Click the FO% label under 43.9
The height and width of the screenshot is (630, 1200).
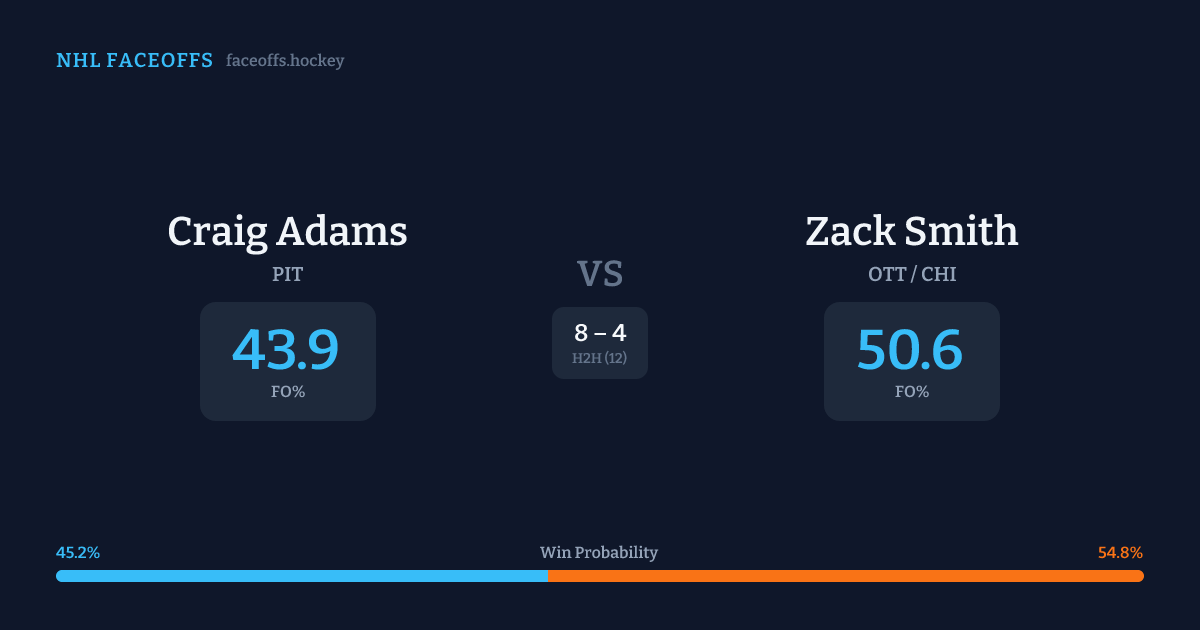click(288, 392)
